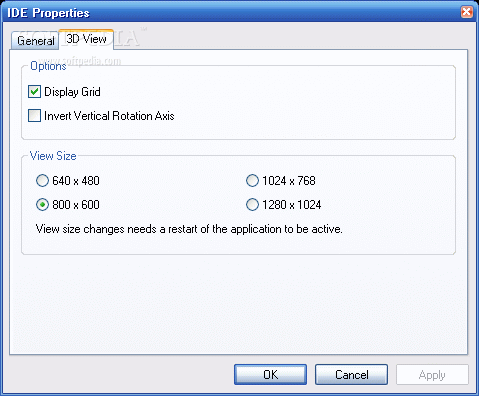Select the 3D View tab
The image size is (479, 396).
tap(86, 39)
